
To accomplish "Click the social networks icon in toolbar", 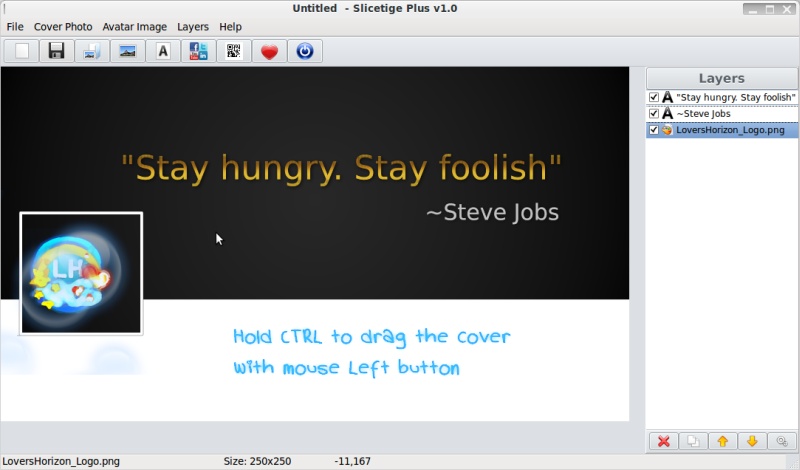I will point(198,51).
